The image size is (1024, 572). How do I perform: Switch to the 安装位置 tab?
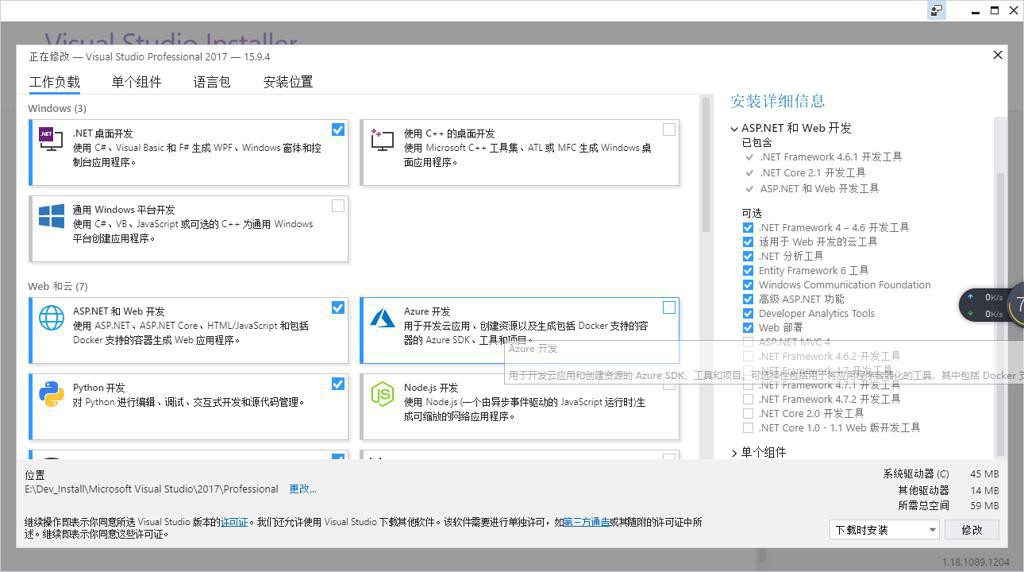[x=288, y=82]
